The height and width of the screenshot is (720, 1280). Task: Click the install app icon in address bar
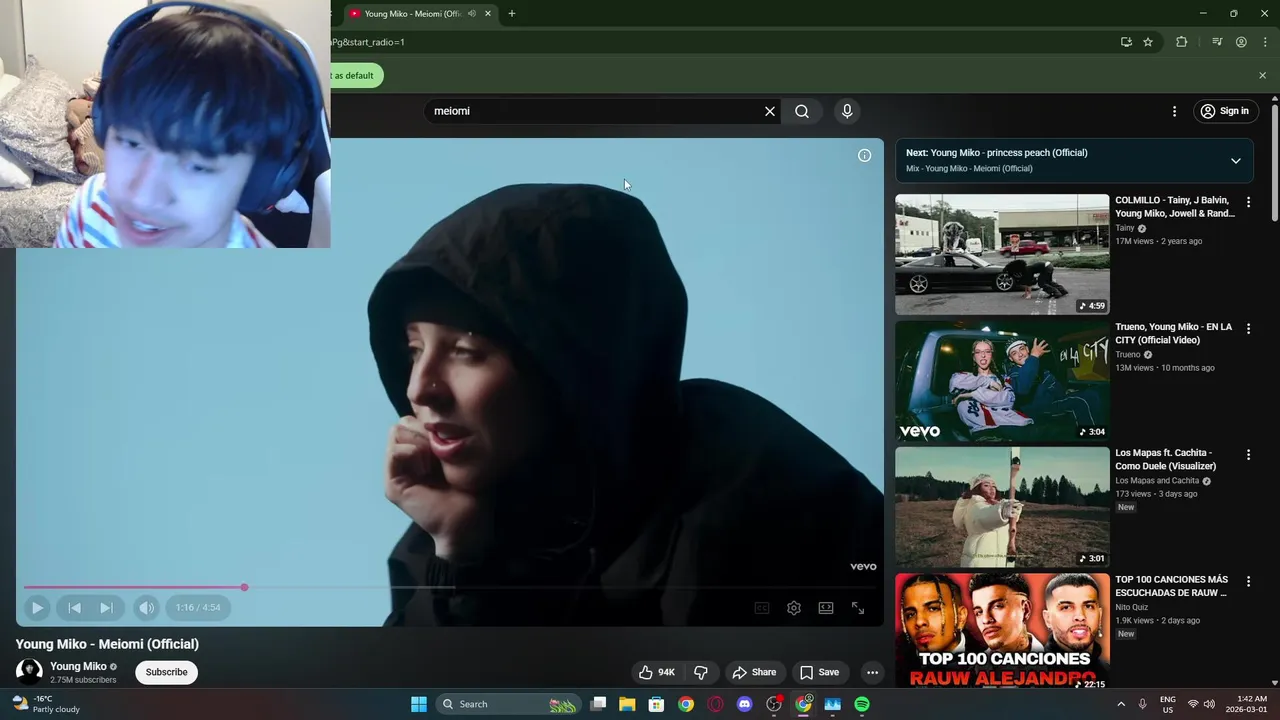pos(1126,42)
